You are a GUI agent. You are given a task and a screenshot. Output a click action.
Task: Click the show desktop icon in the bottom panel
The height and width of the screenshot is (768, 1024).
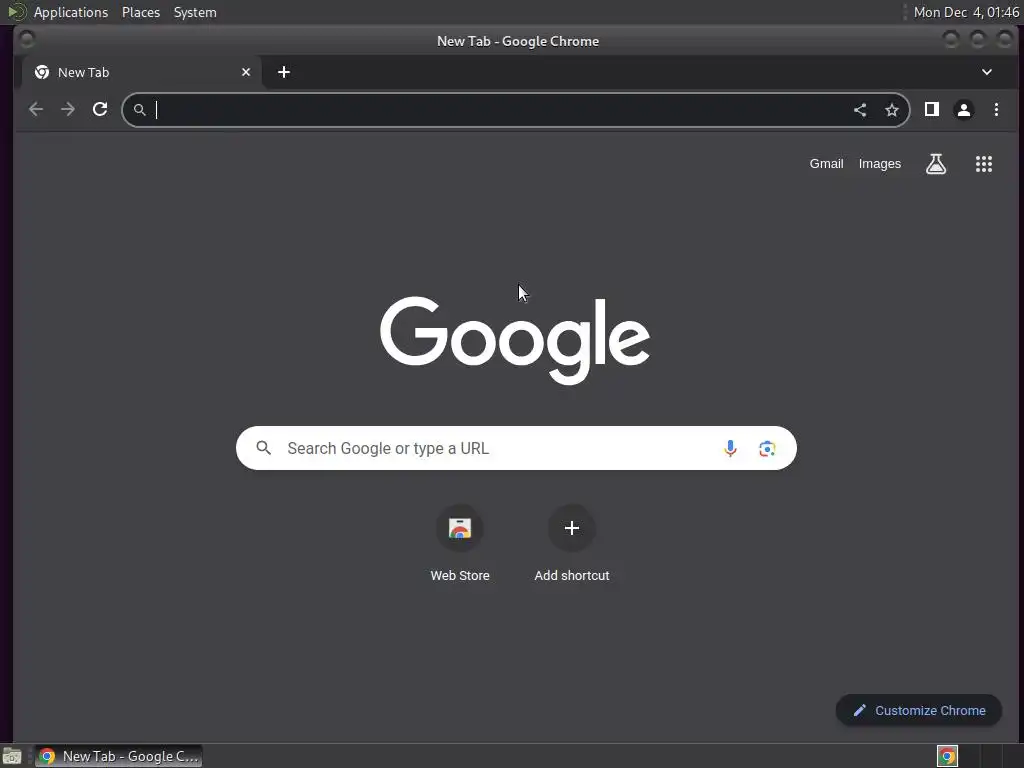(x=12, y=756)
